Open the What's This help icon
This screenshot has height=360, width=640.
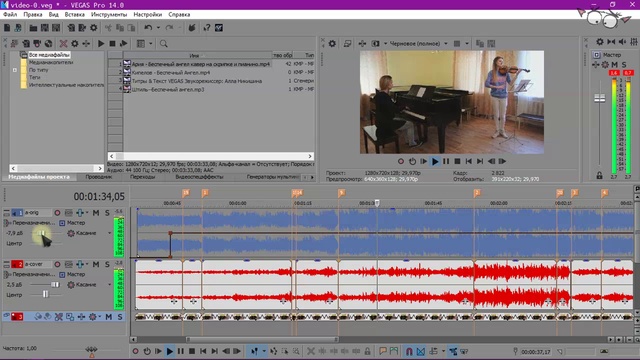[x=207, y=28]
